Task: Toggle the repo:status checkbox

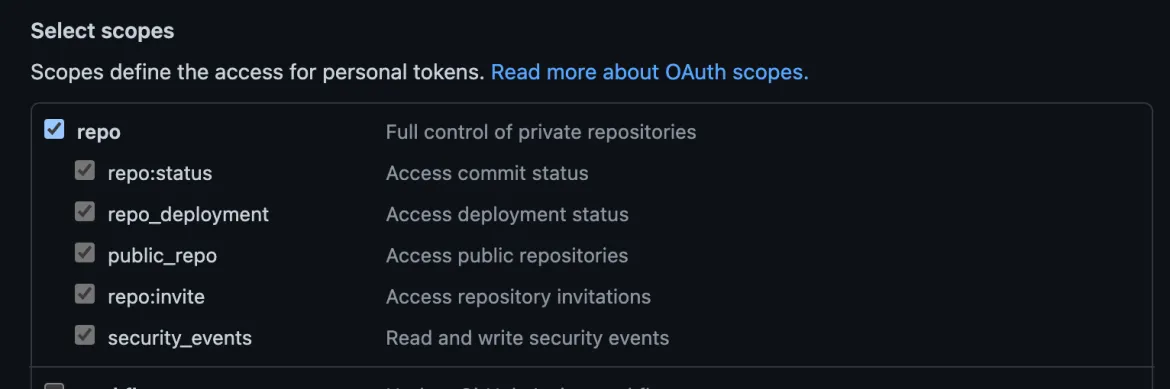Action: tap(85, 171)
